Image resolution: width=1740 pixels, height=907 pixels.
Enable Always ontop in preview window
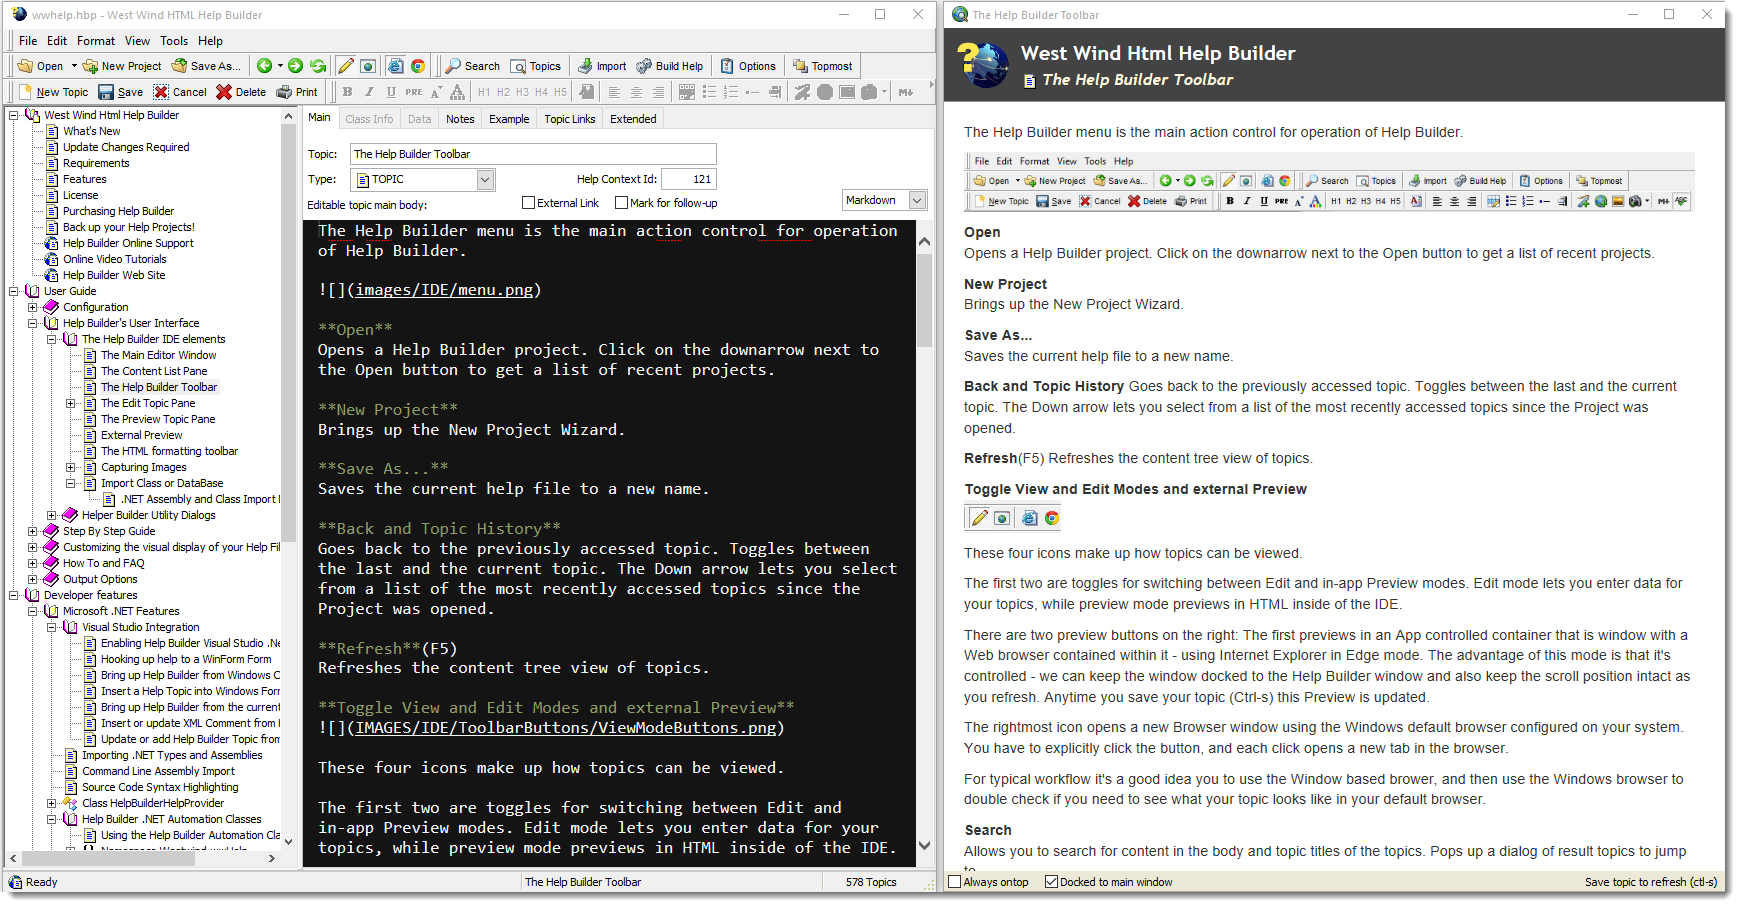pyautogui.click(x=954, y=882)
